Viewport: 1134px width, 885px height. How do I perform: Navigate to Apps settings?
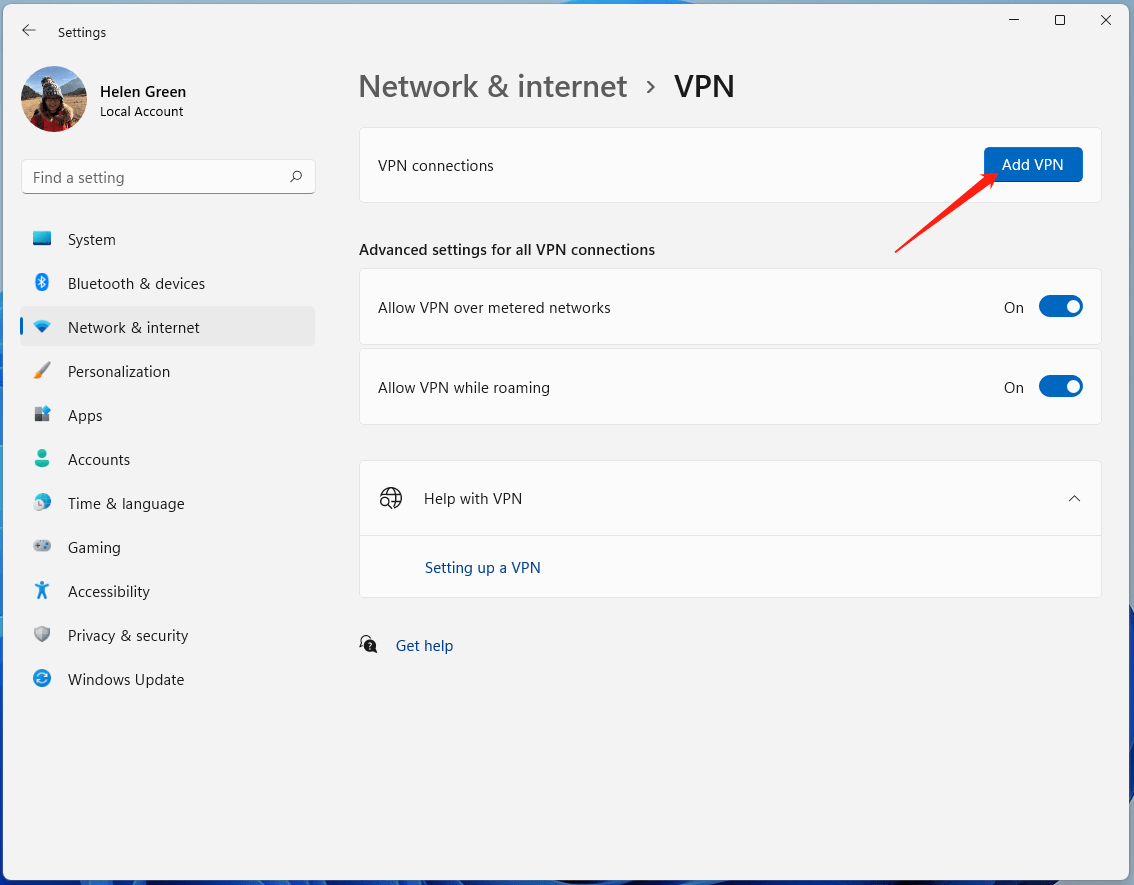coord(168,416)
